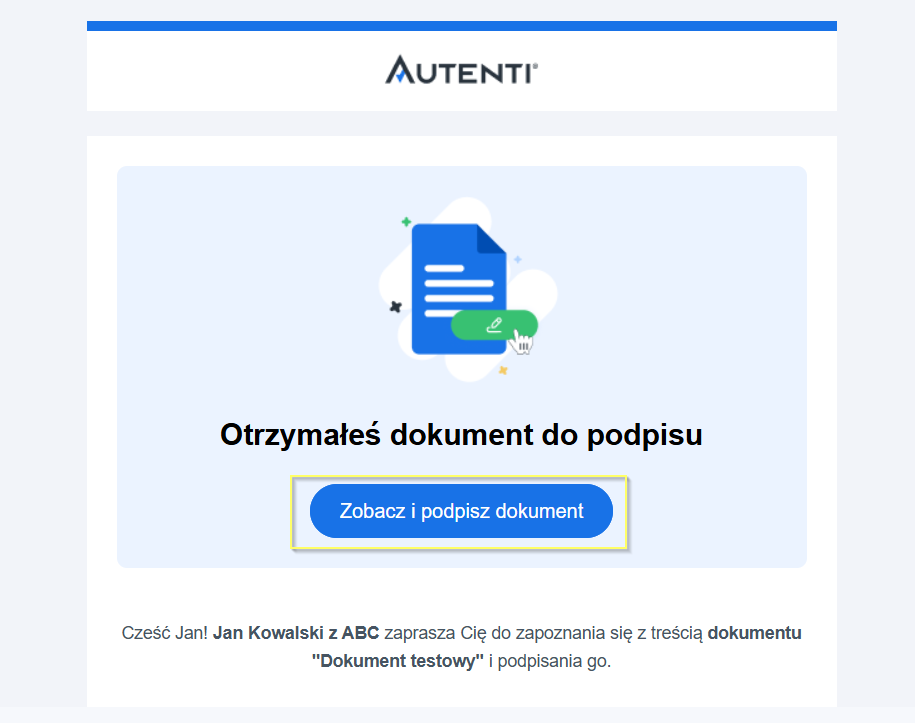Click the yellow cross sparkle below the document
This screenshot has width=915, height=723.
(503, 370)
